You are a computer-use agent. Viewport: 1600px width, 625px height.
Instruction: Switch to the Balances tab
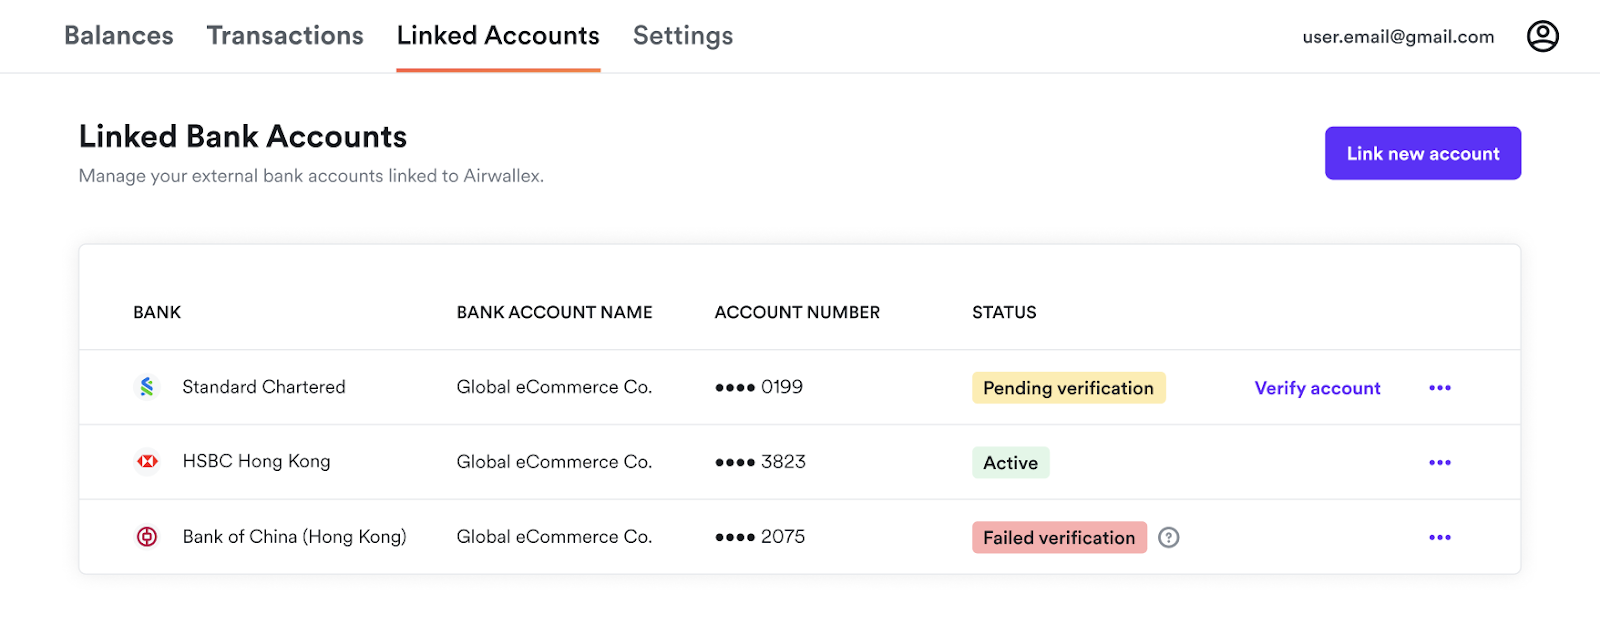[119, 36]
